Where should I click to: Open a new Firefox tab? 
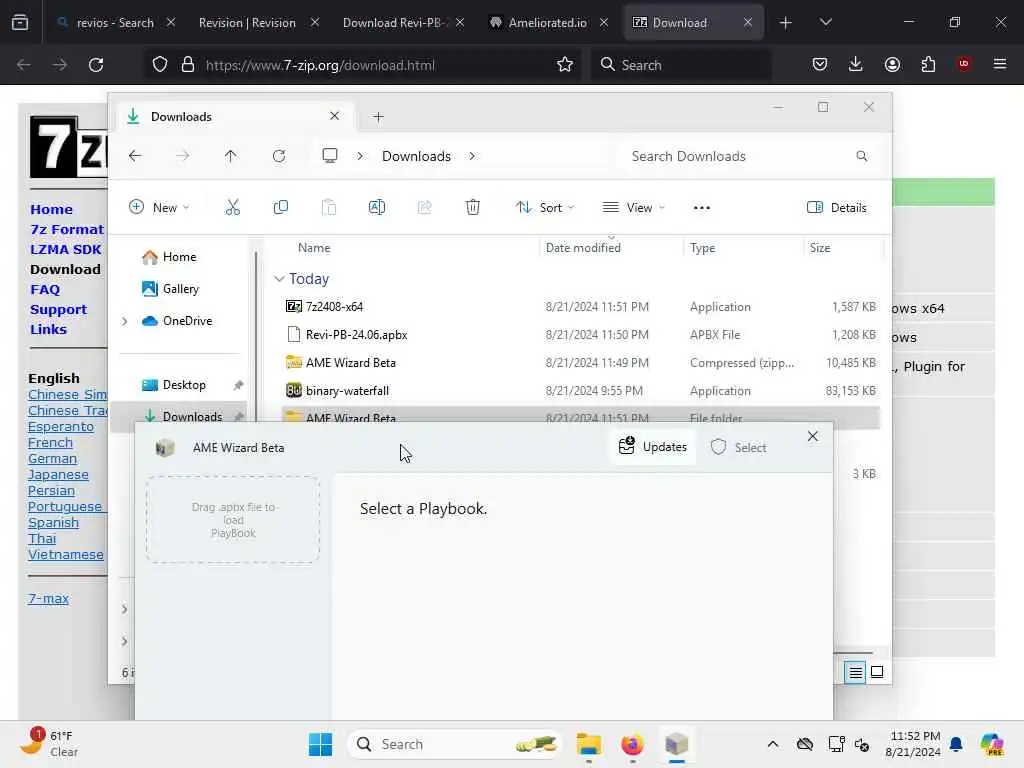coord(785,22)
